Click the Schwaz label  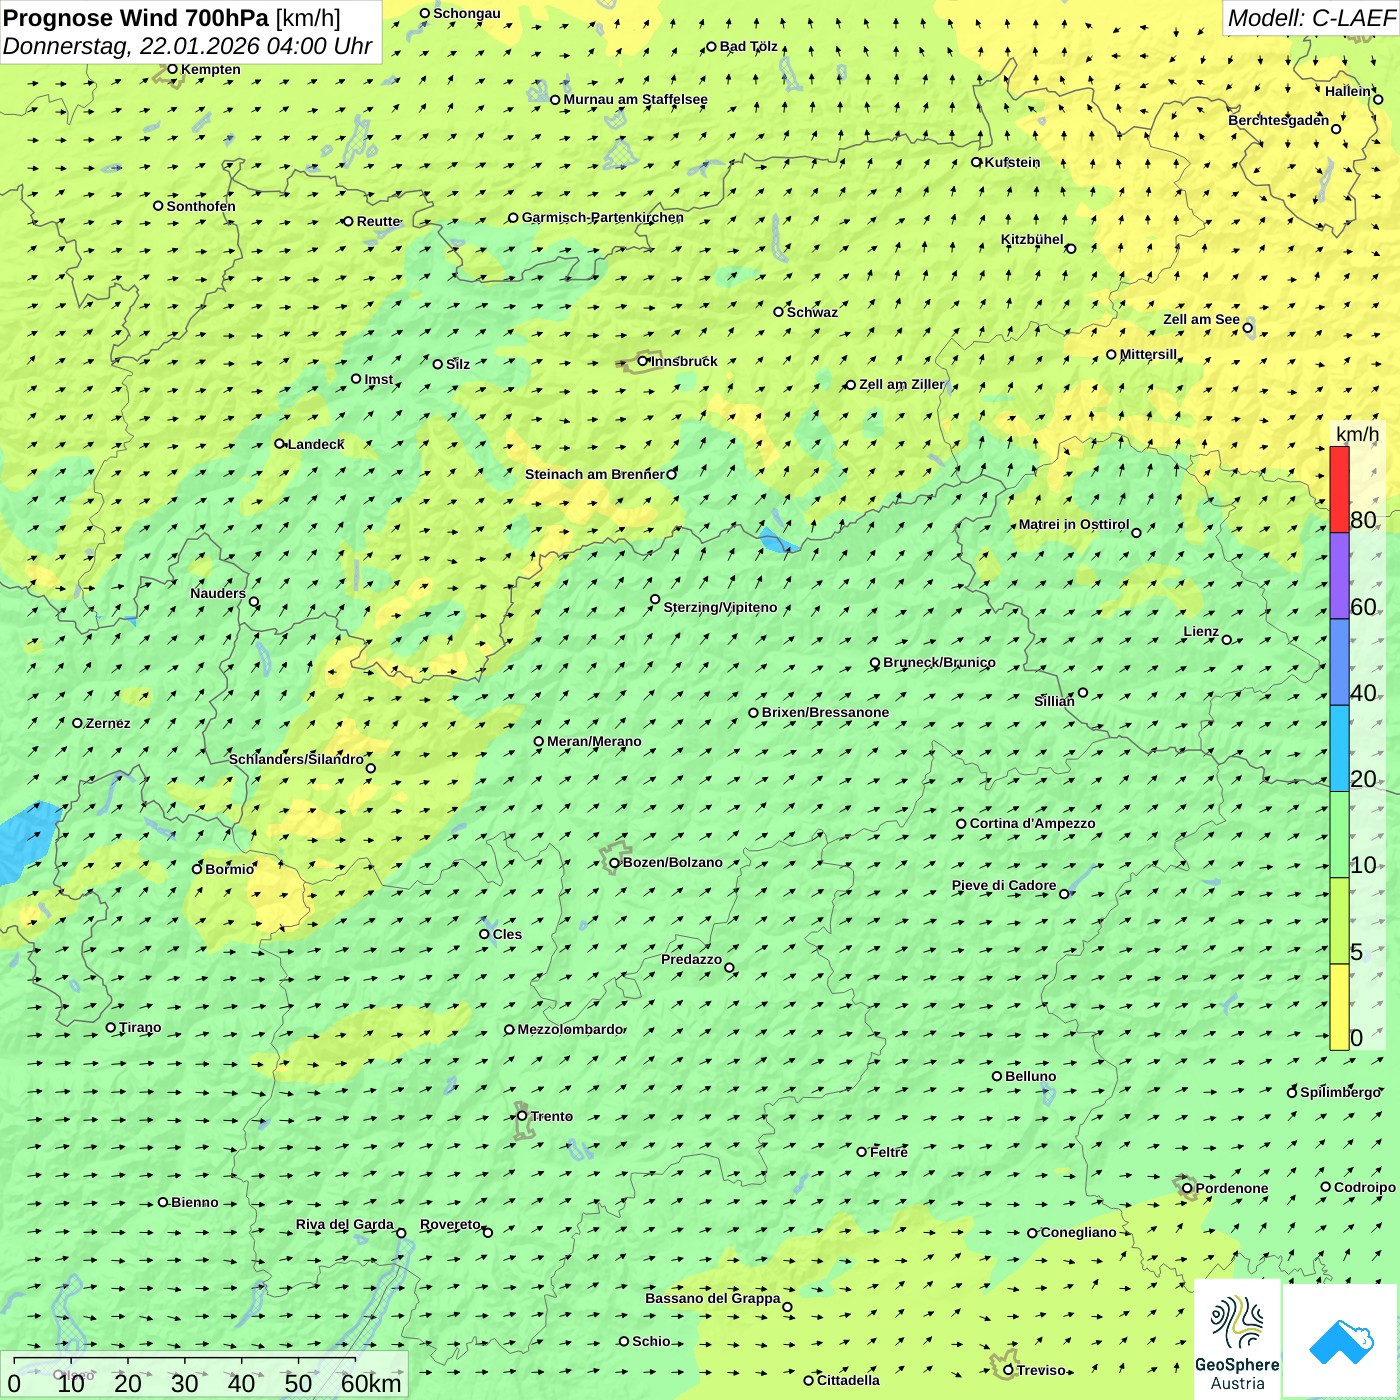tap(812, 312)
